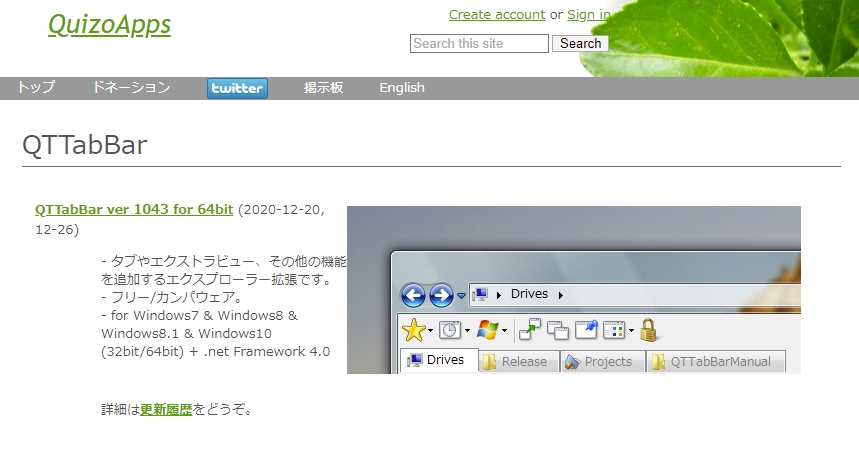The image size is (859, 451).
Task: Click the clock history icon
Action: click(x=450, y=330)
